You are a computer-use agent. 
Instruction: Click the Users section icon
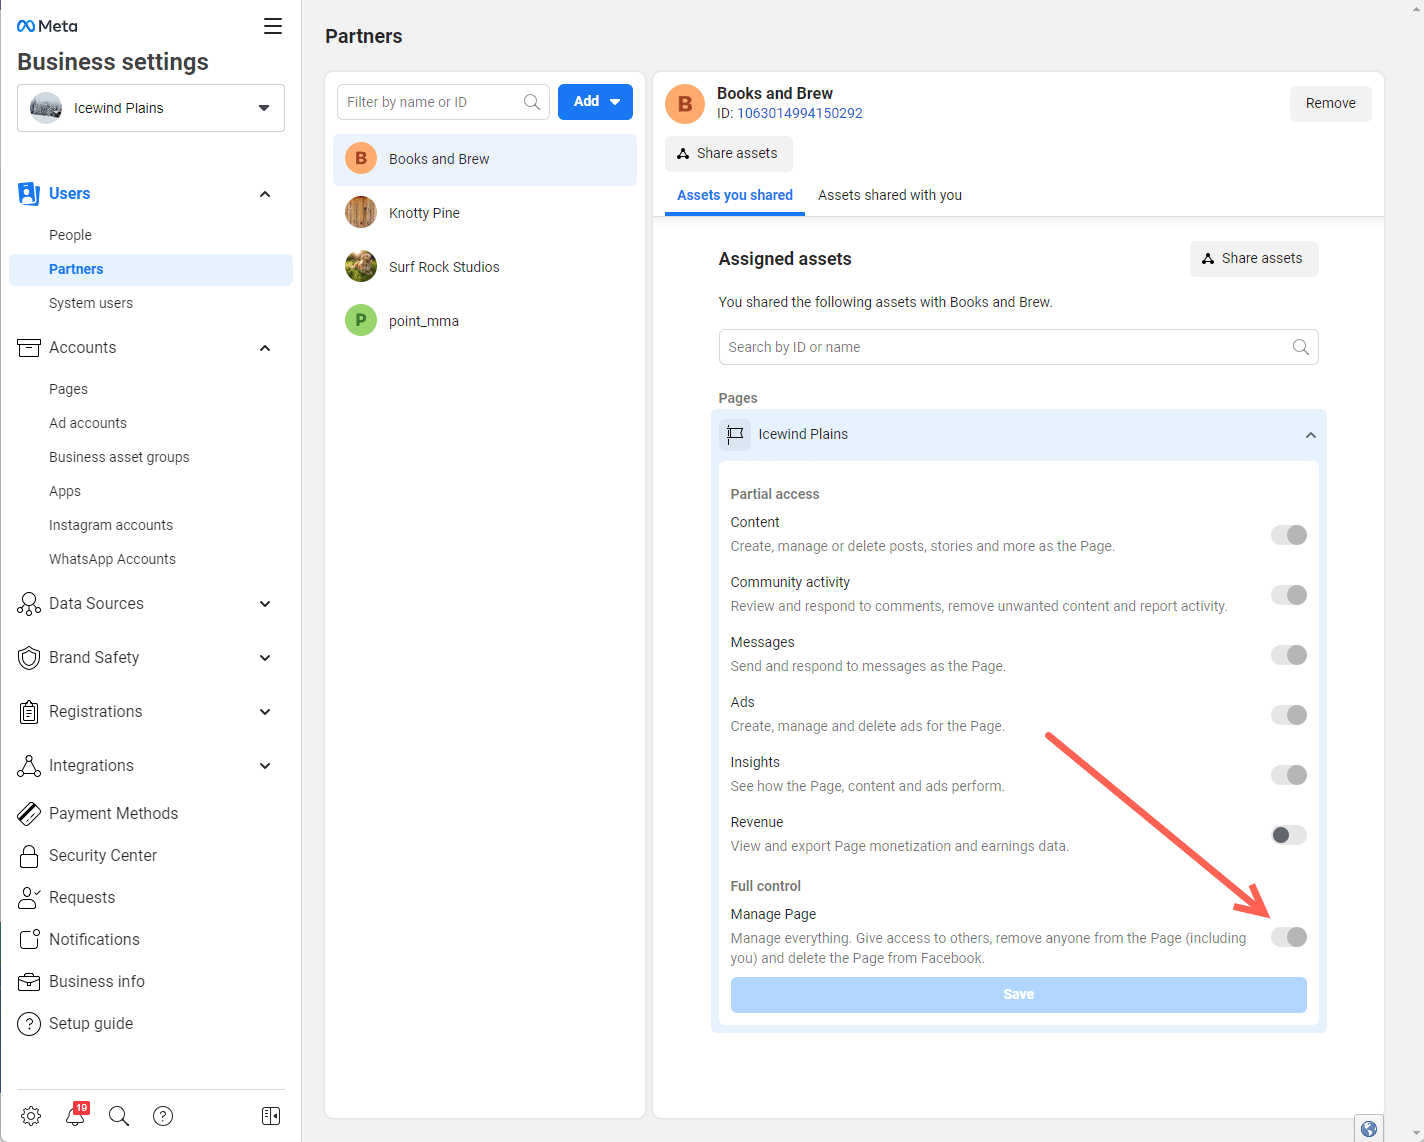(29, 194)
